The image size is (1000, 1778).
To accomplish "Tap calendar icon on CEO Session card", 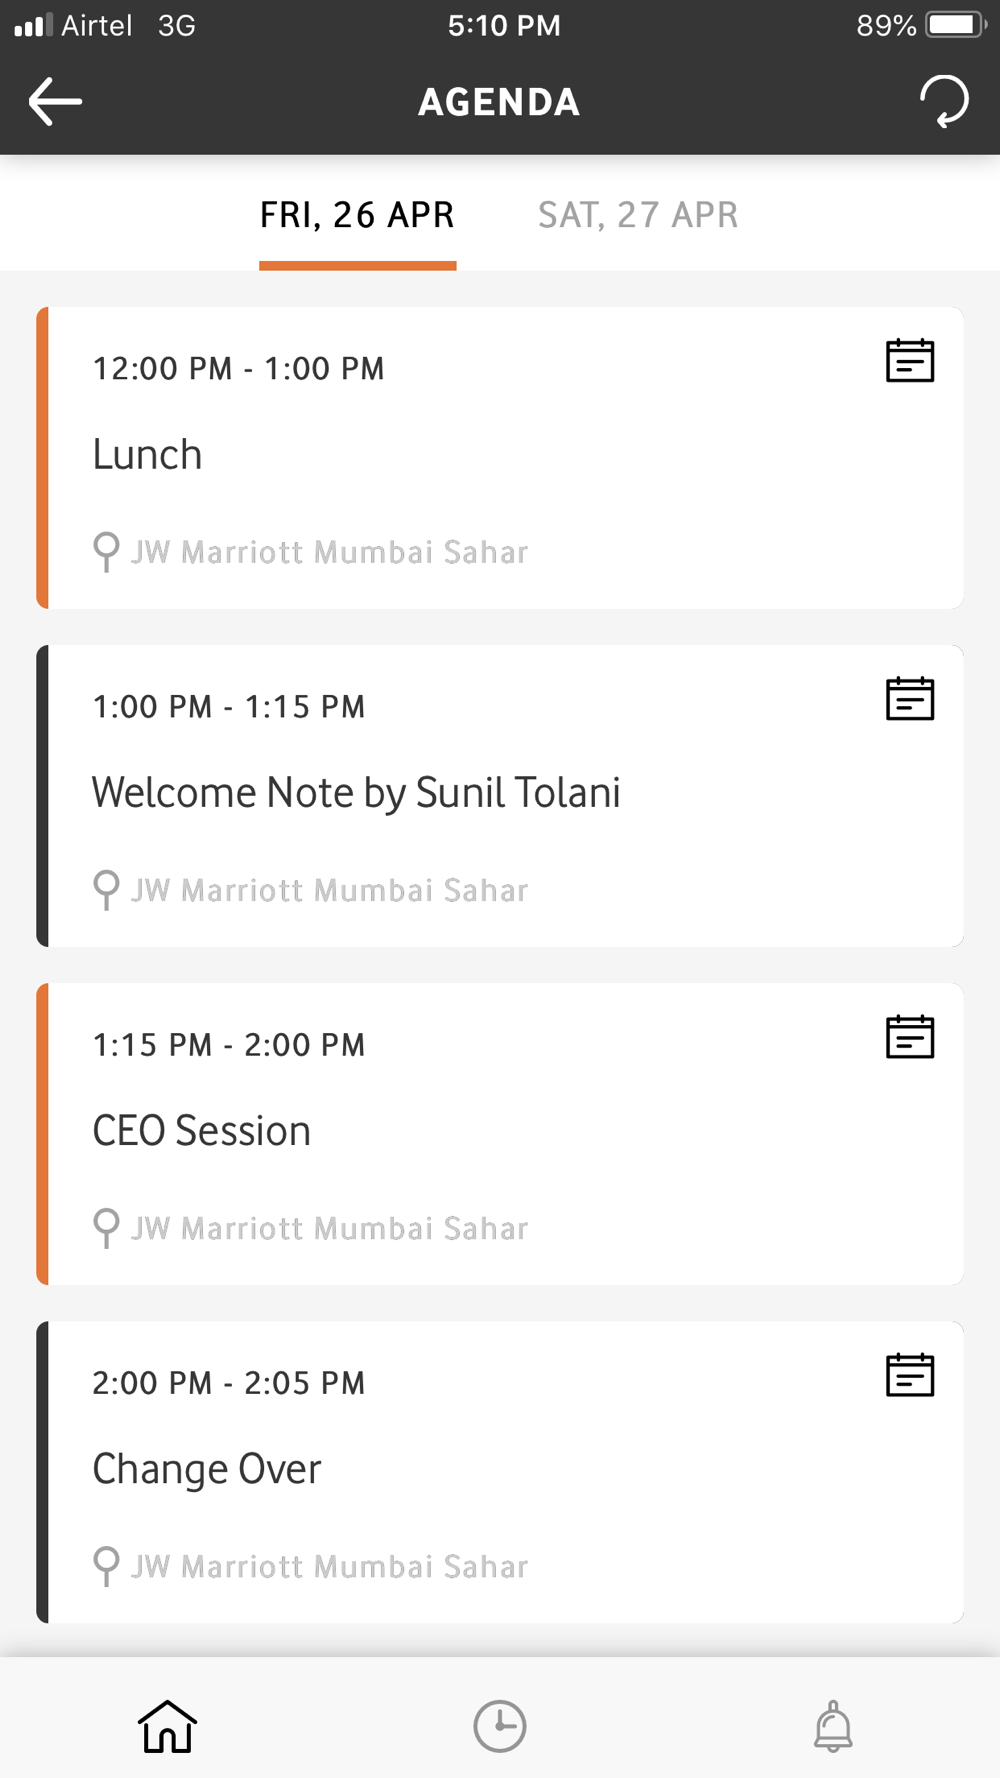I will click(x=909, y=1037).
